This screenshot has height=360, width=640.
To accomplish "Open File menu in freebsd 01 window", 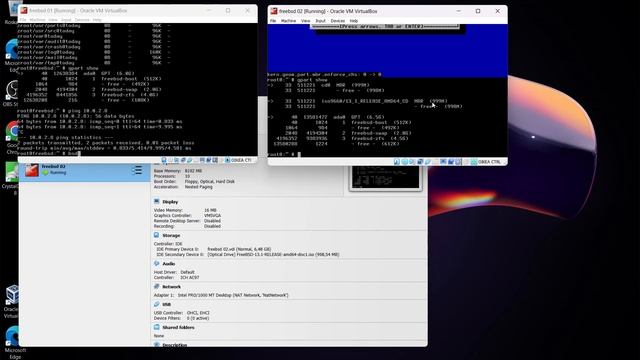I will [x=23, y=20].
